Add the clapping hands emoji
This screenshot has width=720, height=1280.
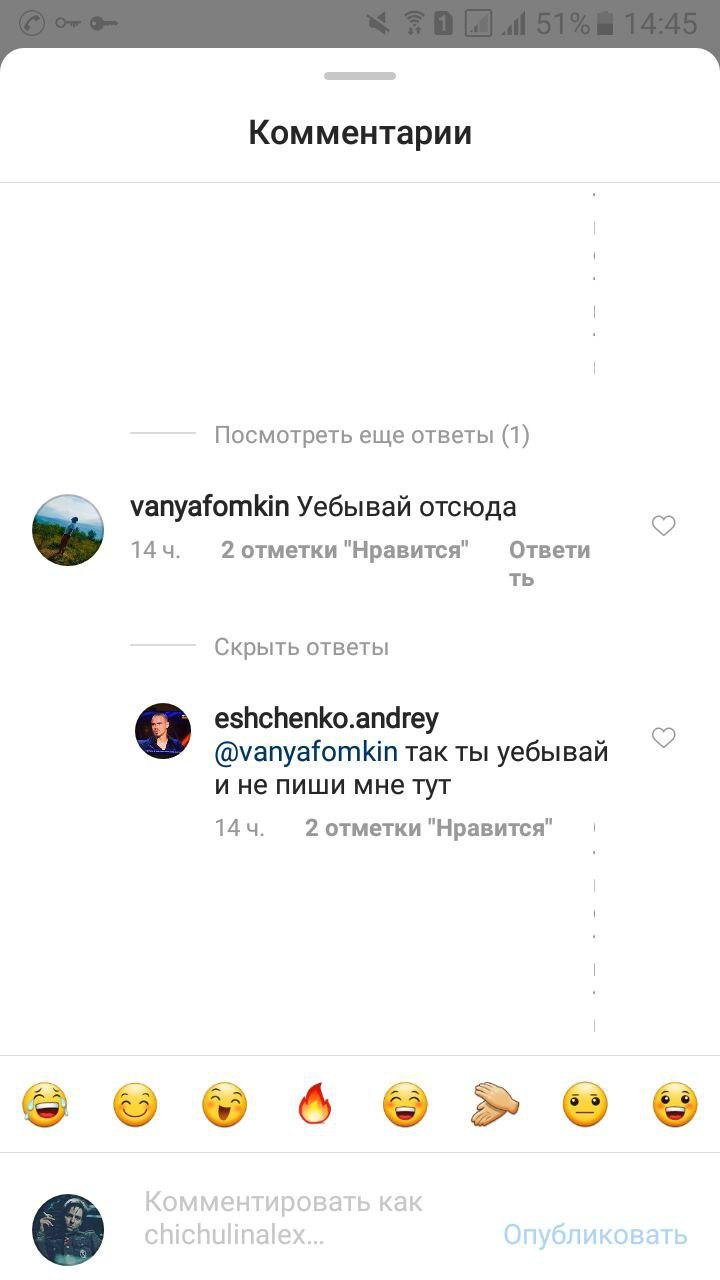pyautogui.click(x=495, y=1105)
